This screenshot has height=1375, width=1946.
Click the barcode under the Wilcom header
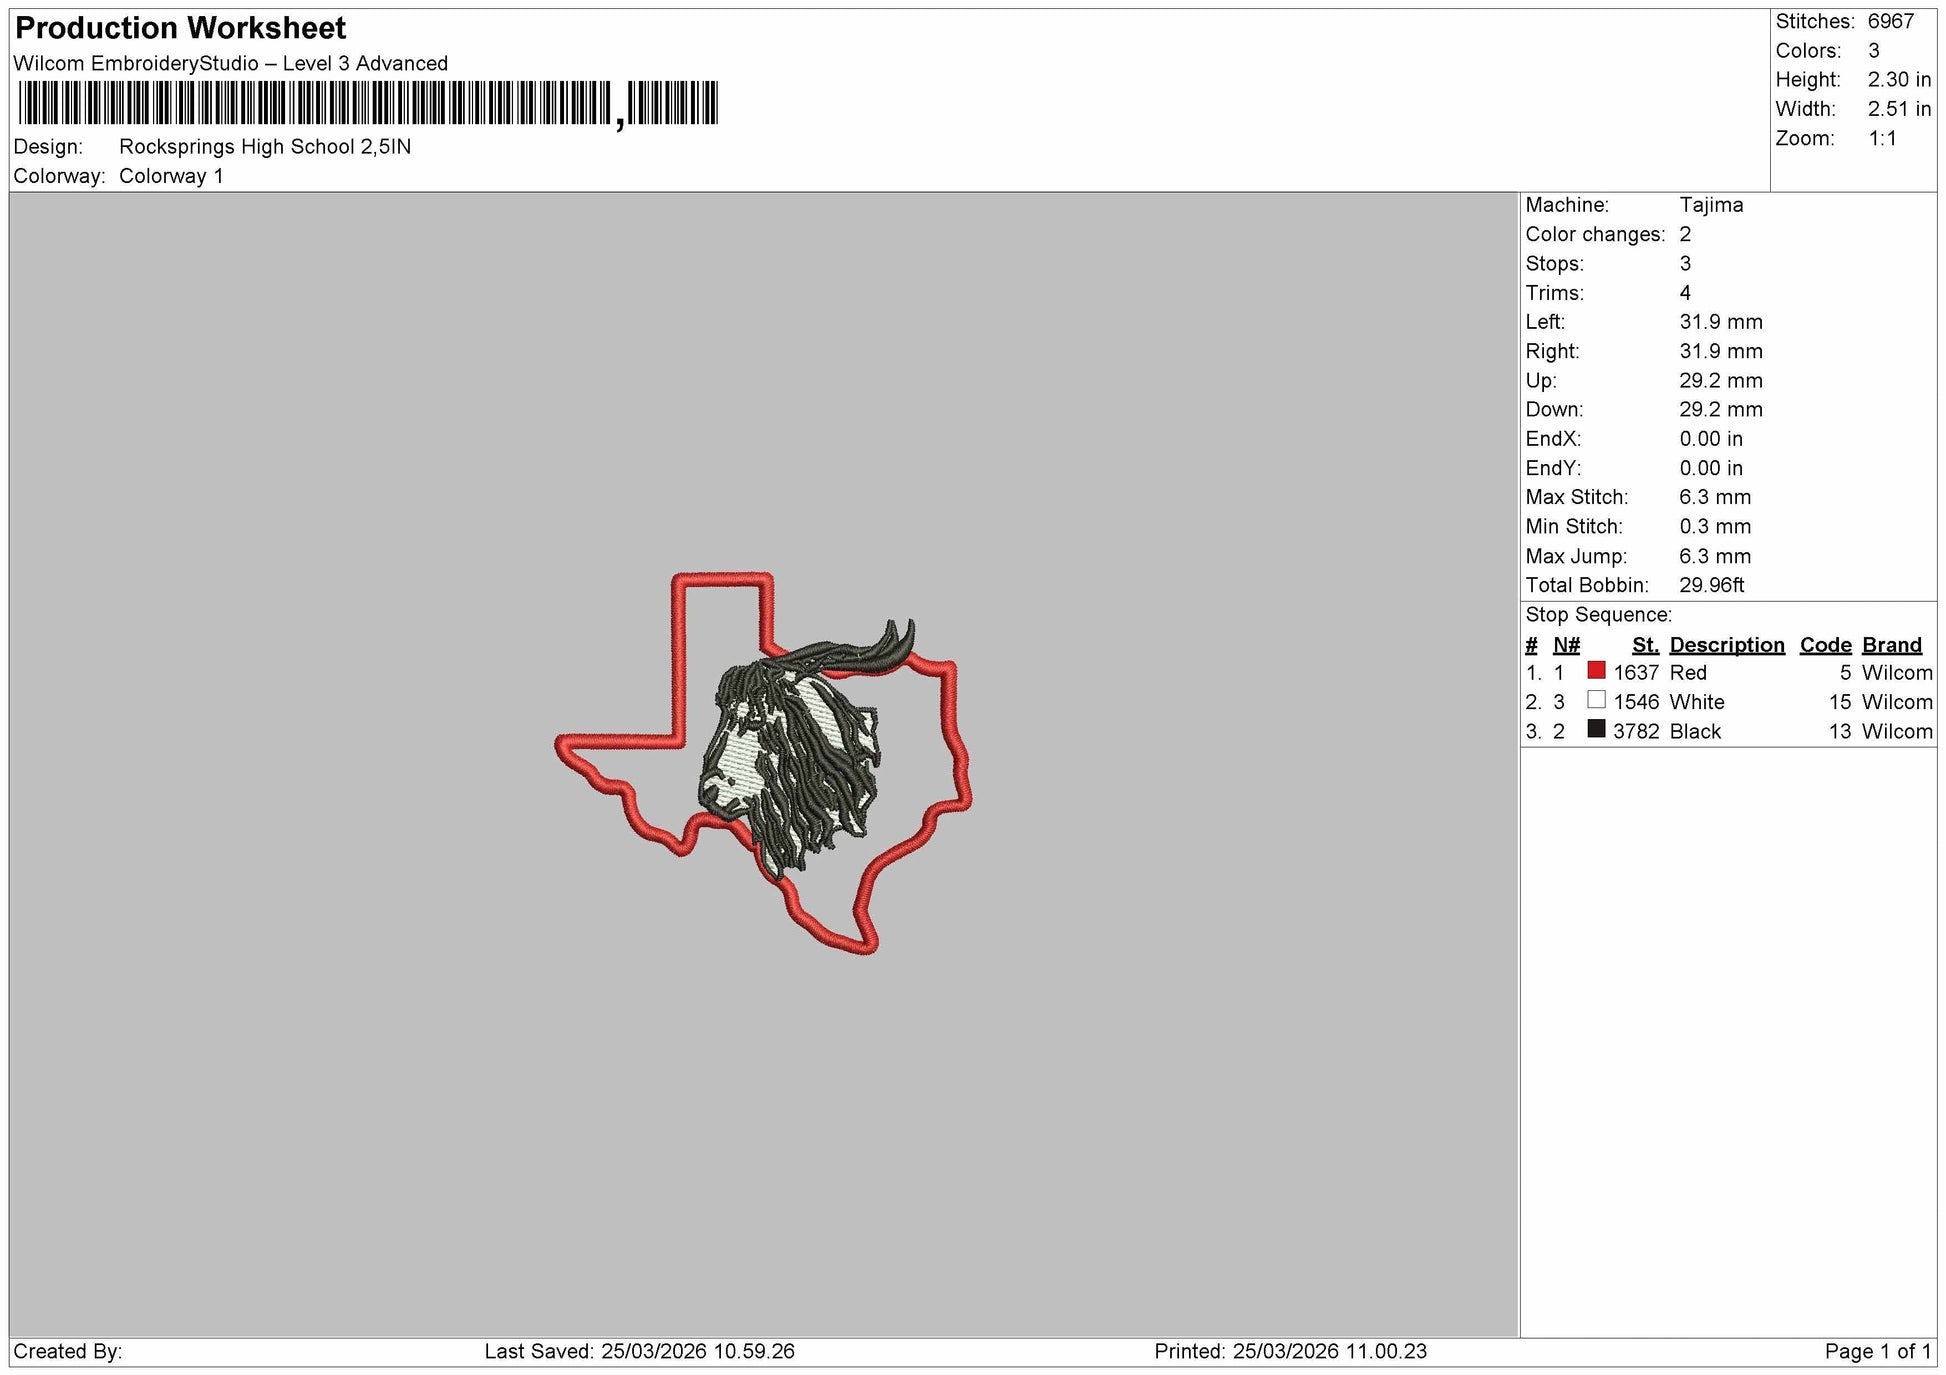[x=368, y=103]
